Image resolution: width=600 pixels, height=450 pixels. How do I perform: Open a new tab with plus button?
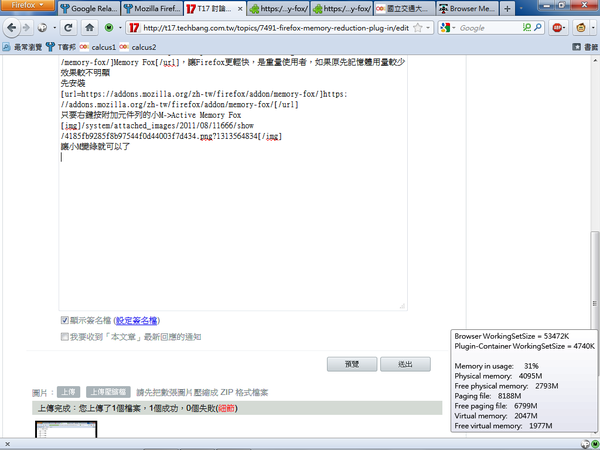pyautogui.click(x=507, y=8)
